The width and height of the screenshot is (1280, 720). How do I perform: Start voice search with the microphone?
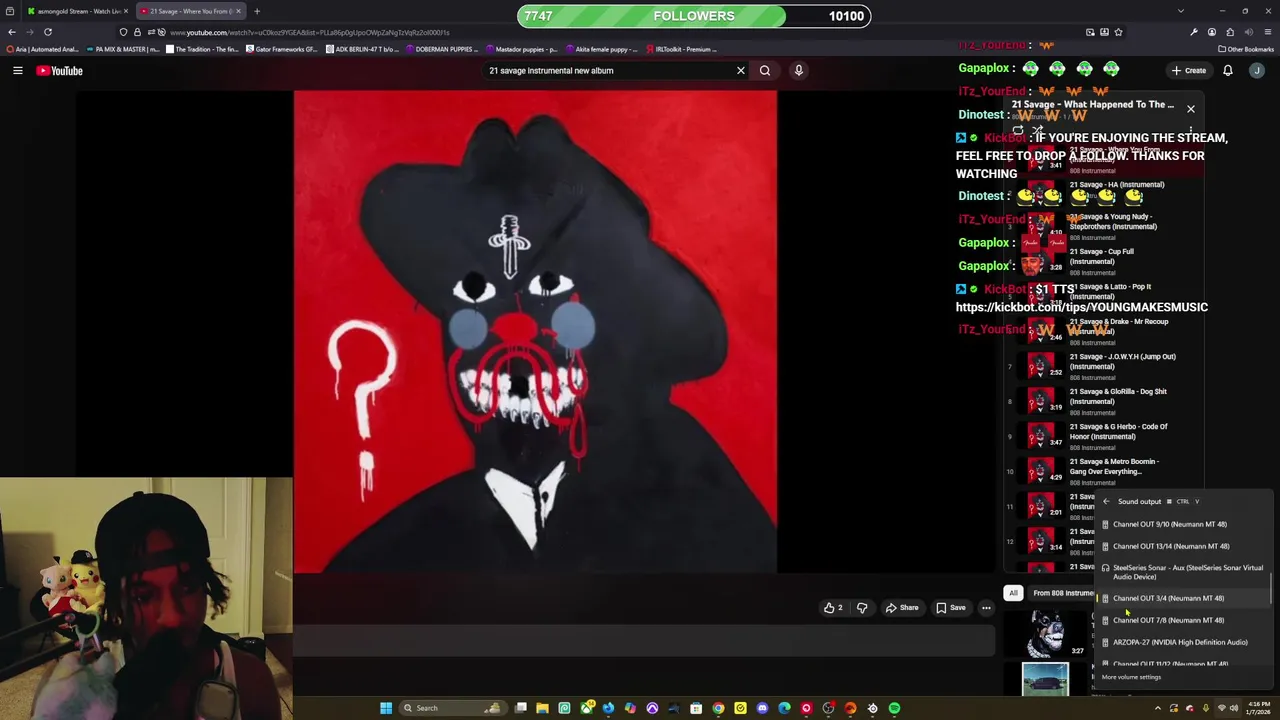798,70
